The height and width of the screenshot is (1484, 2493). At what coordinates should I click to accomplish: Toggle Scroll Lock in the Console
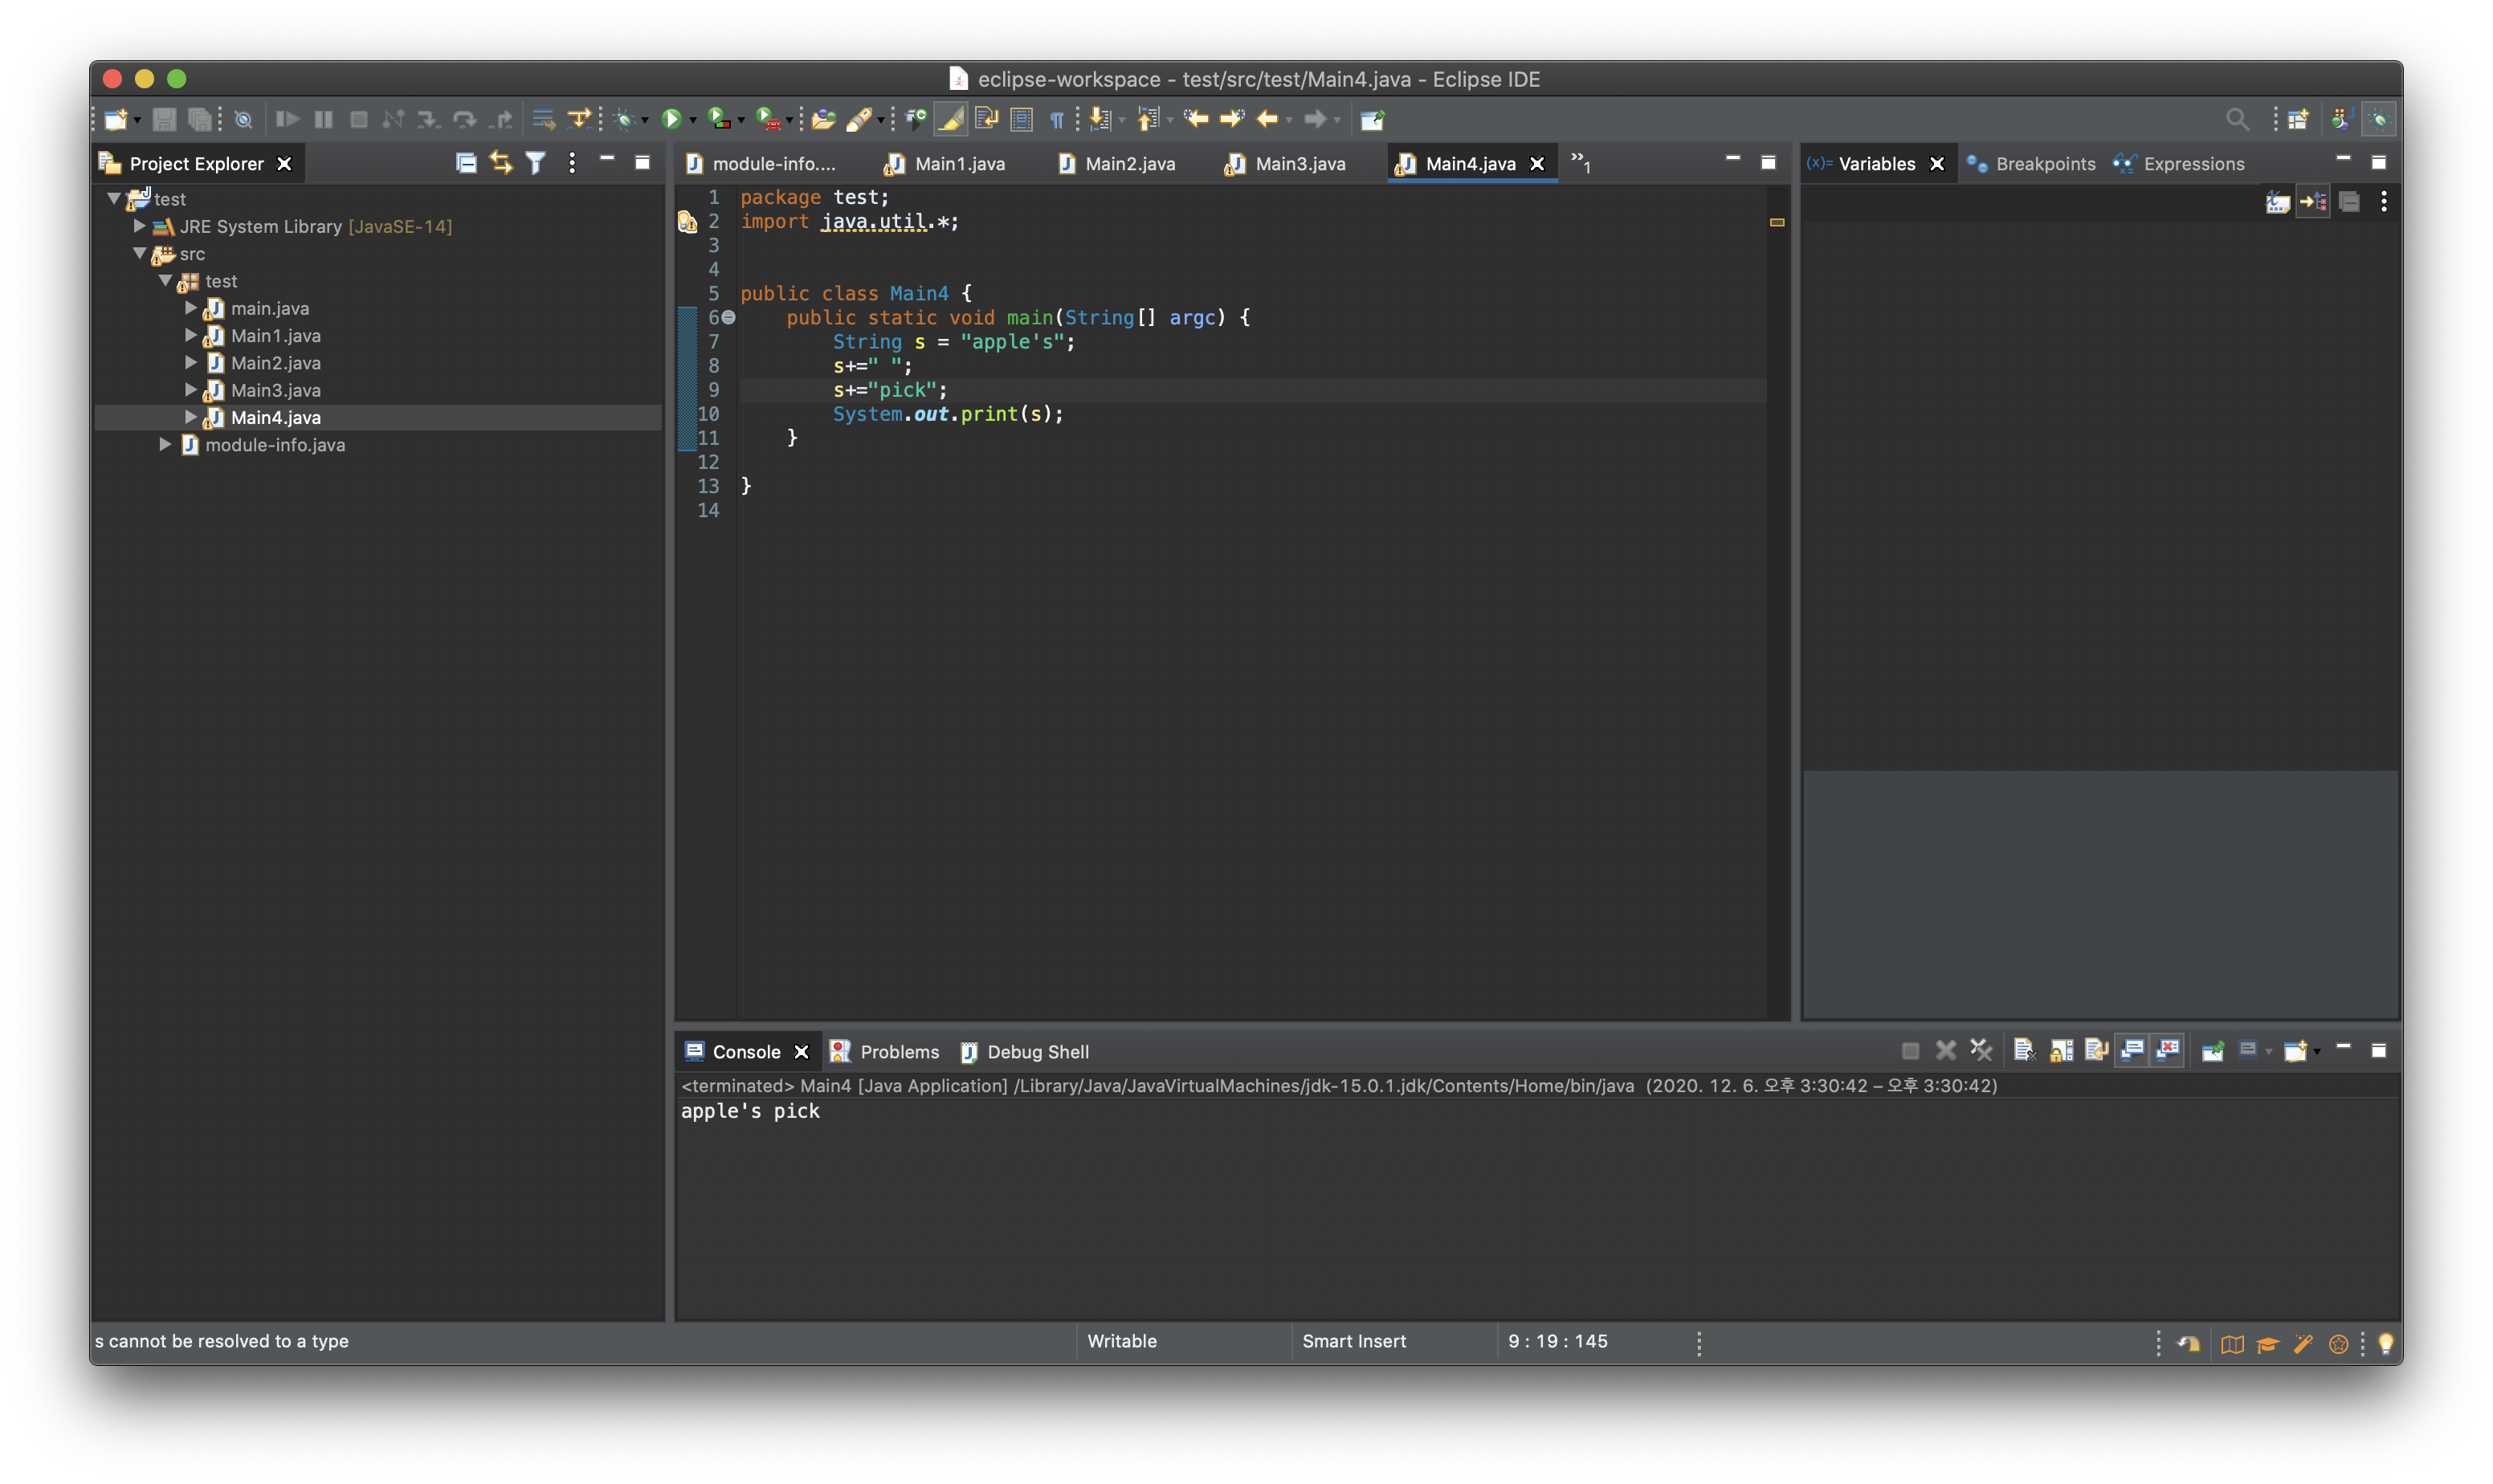[2061, 1050]
